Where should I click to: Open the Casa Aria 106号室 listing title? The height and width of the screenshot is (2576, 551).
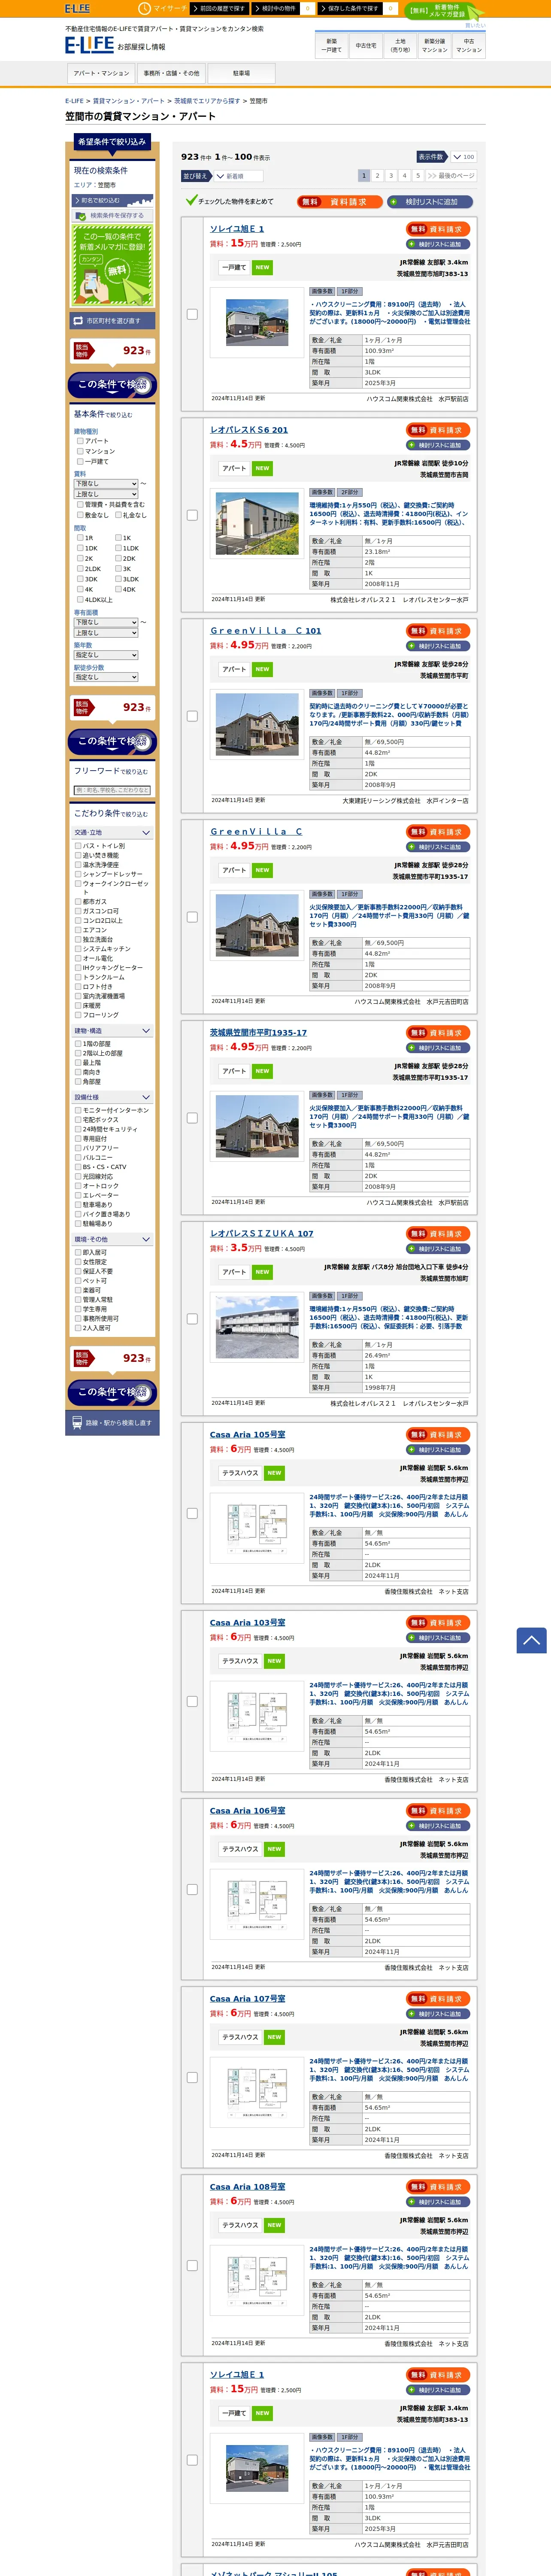coord(247,1811)
